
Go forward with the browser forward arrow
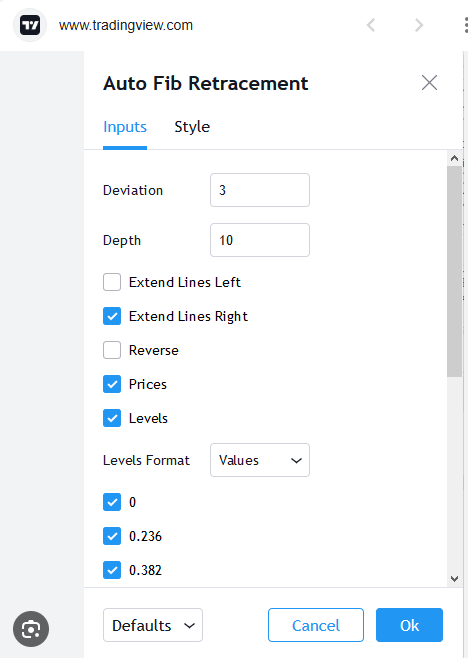point(419,25)
